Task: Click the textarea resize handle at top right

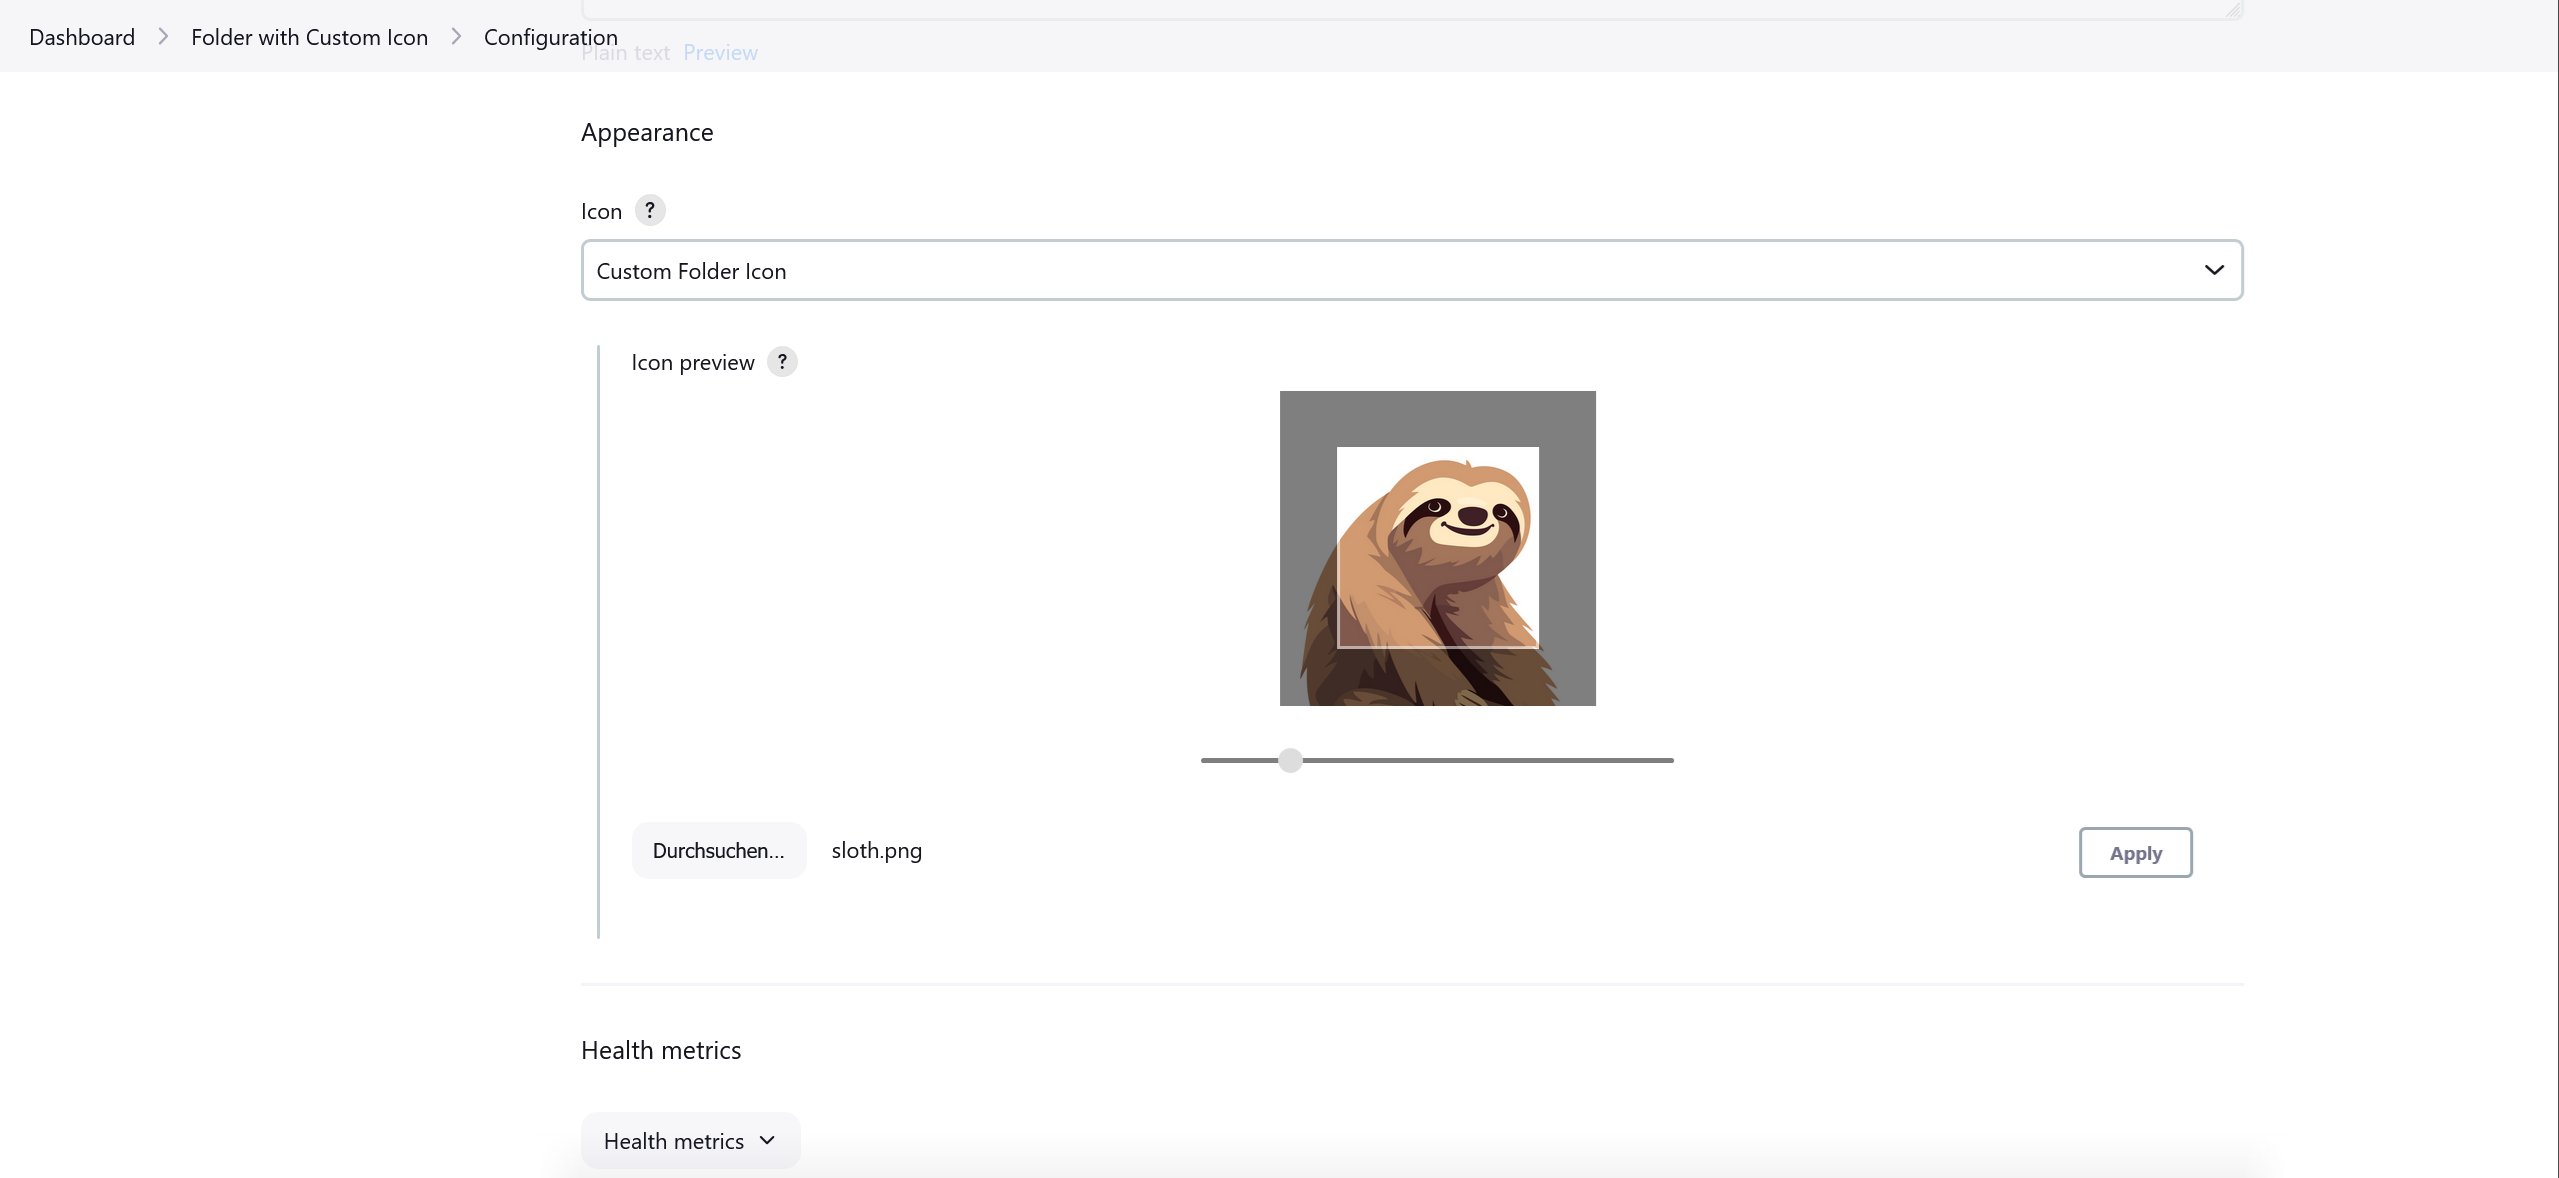Action: 2233,9
